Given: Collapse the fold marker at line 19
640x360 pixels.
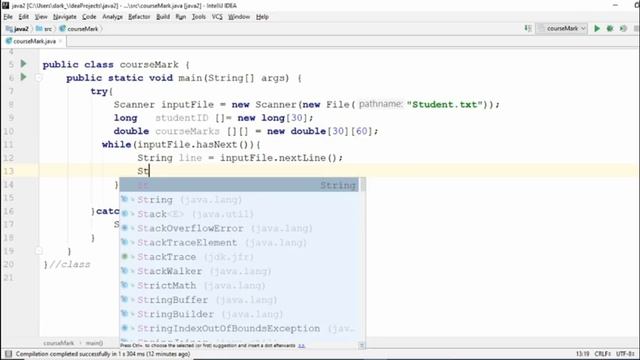Looking at the screenshot, I should (38, 251).
